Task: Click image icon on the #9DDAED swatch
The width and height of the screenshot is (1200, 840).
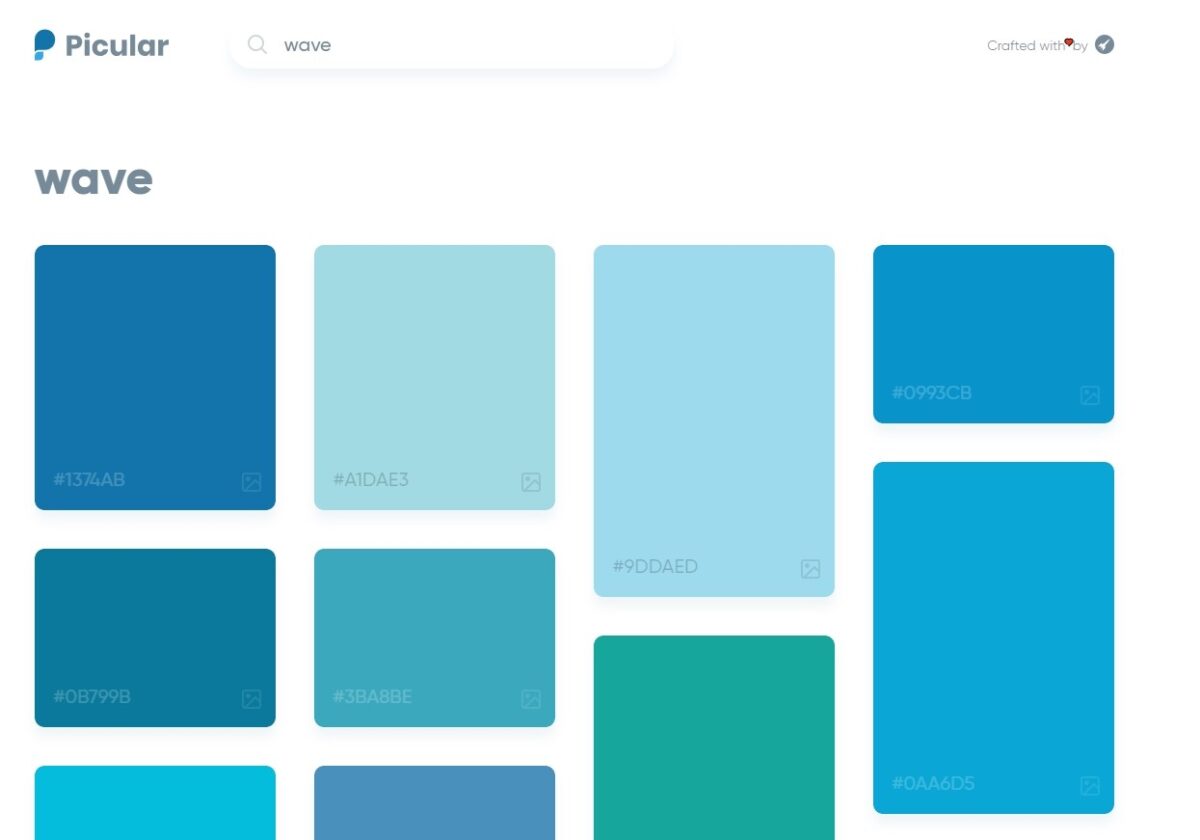Action: coord(810,569)
